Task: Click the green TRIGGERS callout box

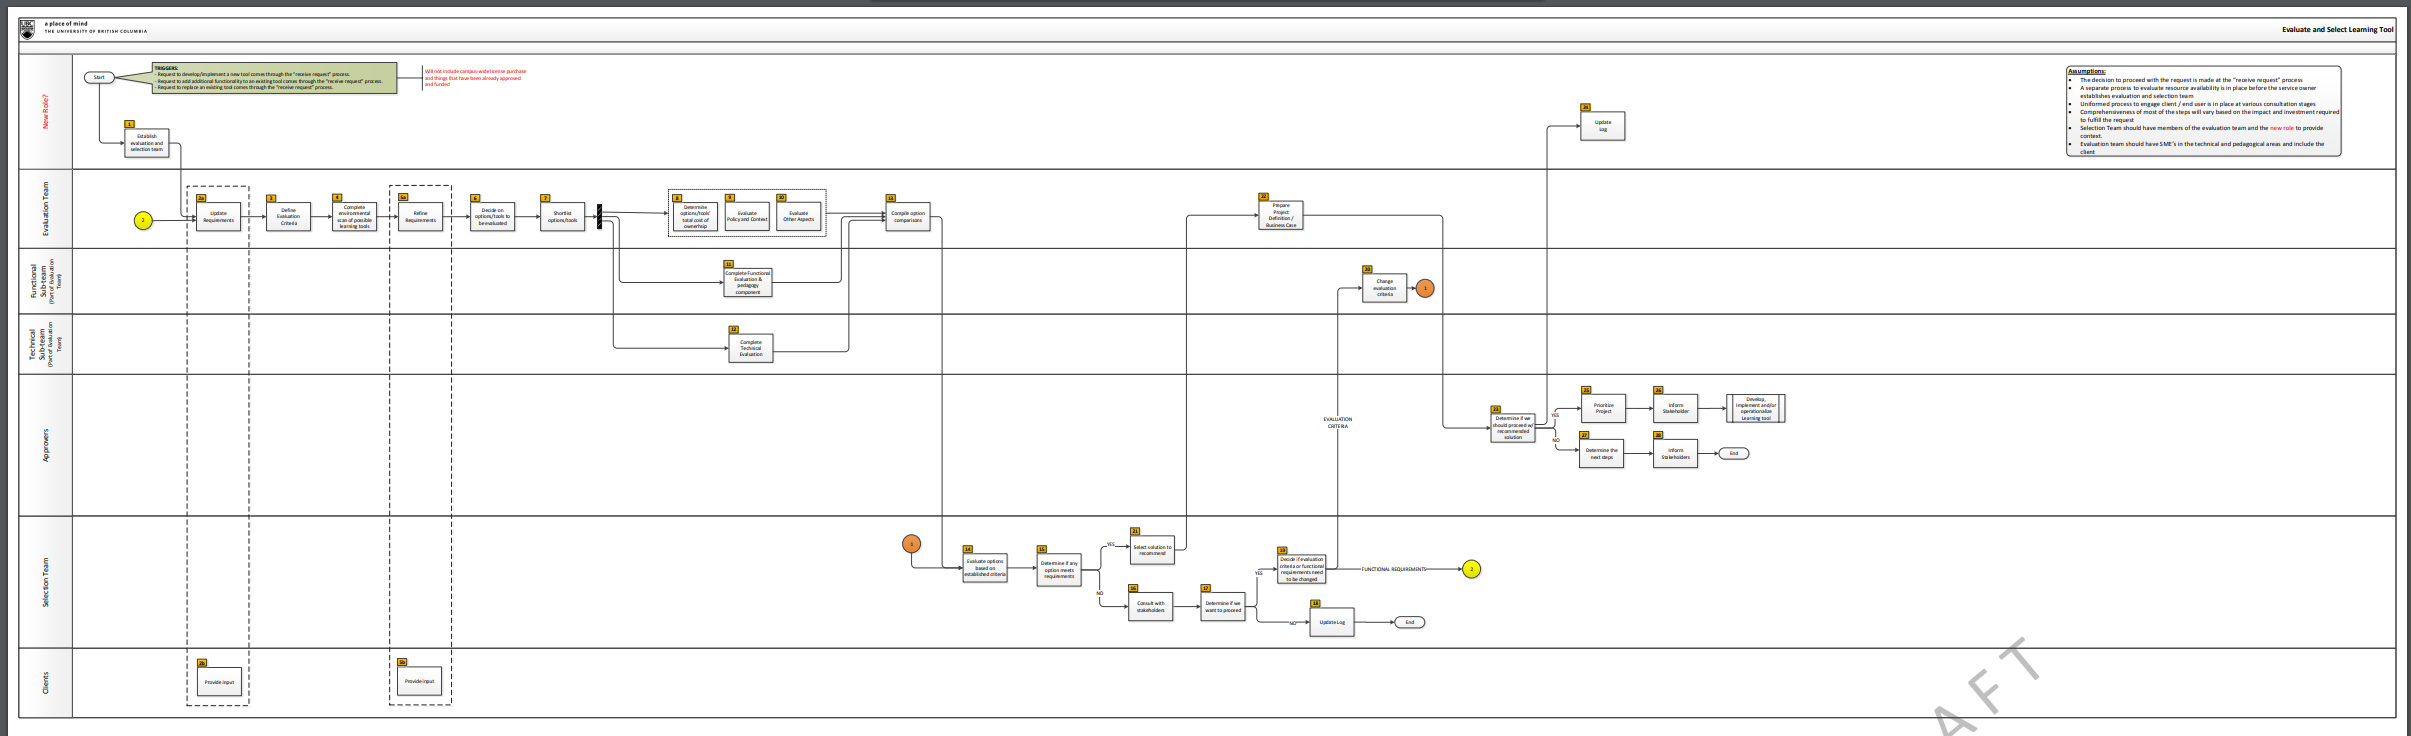Action: pyautogui.click(x=274, y=78)
